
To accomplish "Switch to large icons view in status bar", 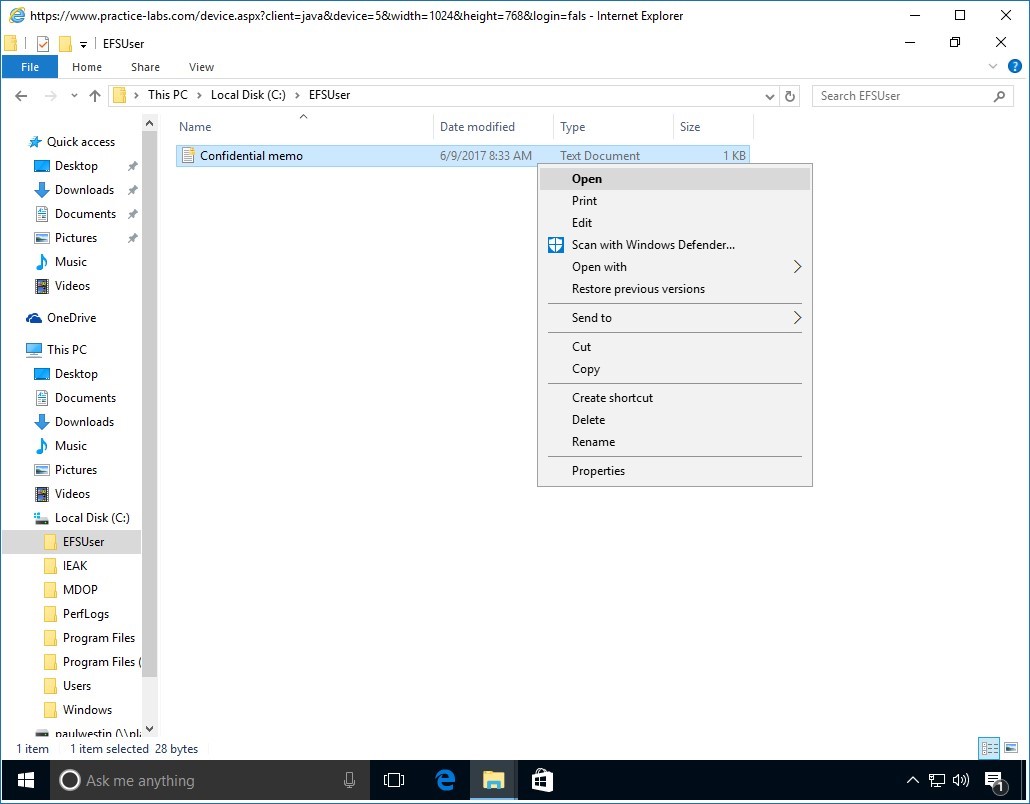I will click(1010, 748).
